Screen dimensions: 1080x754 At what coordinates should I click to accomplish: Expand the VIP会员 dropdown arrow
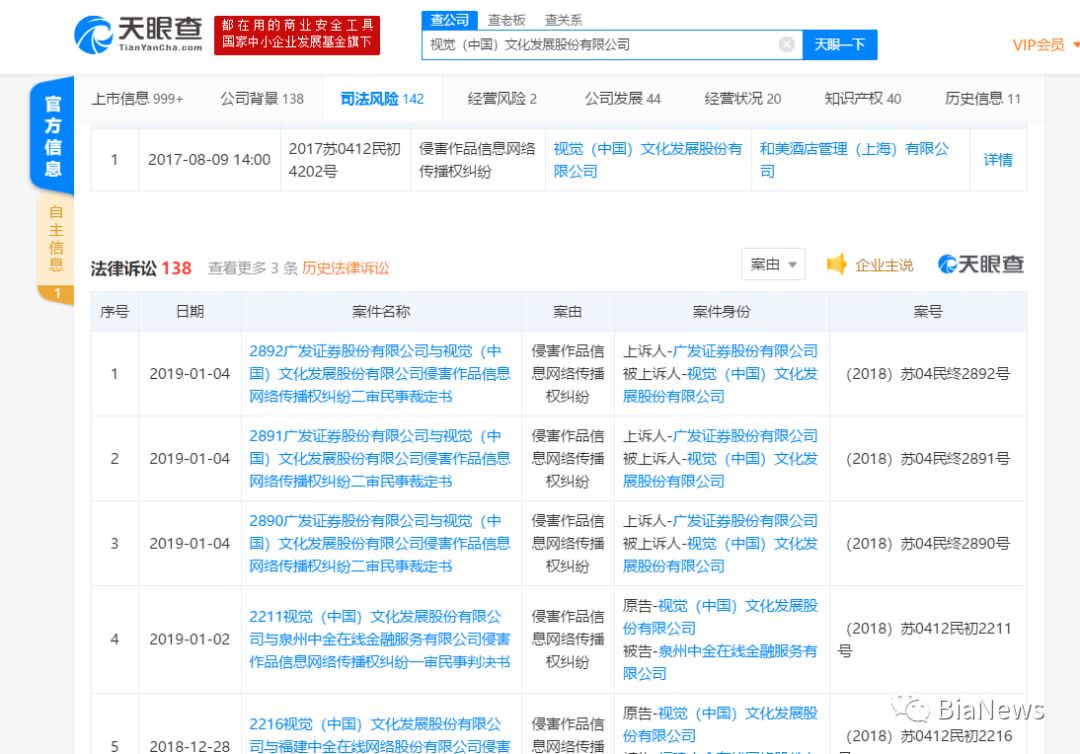coord(1073,44)
